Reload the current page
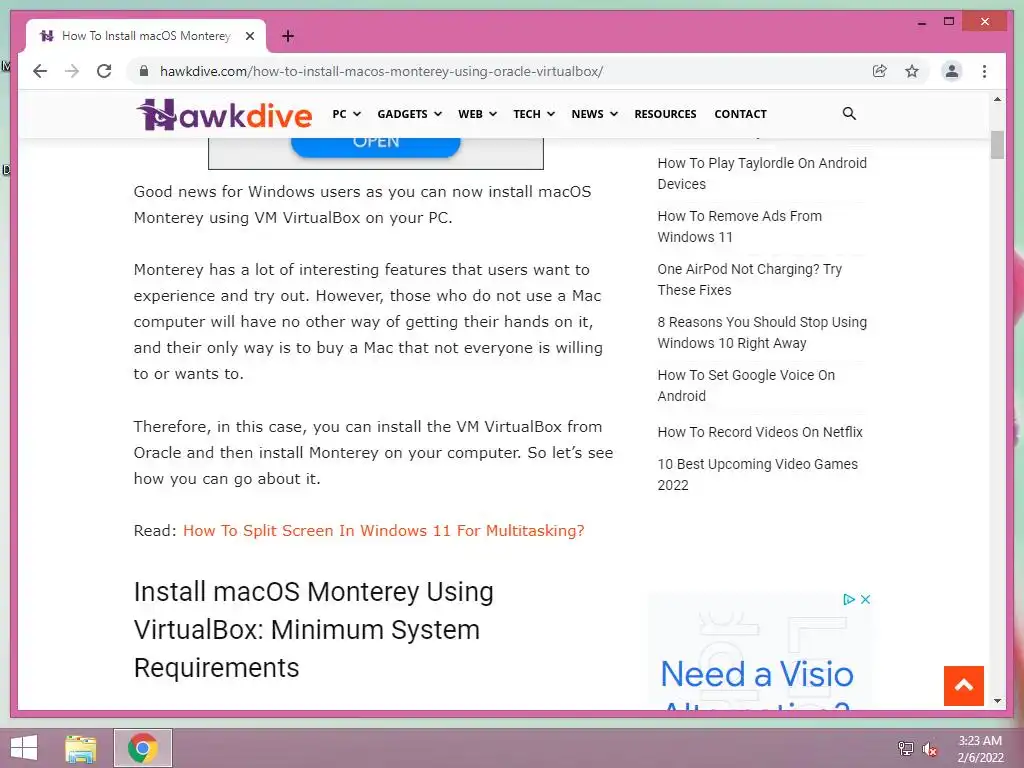Viewport: 1024px width, 768px height. pos(104,71)
